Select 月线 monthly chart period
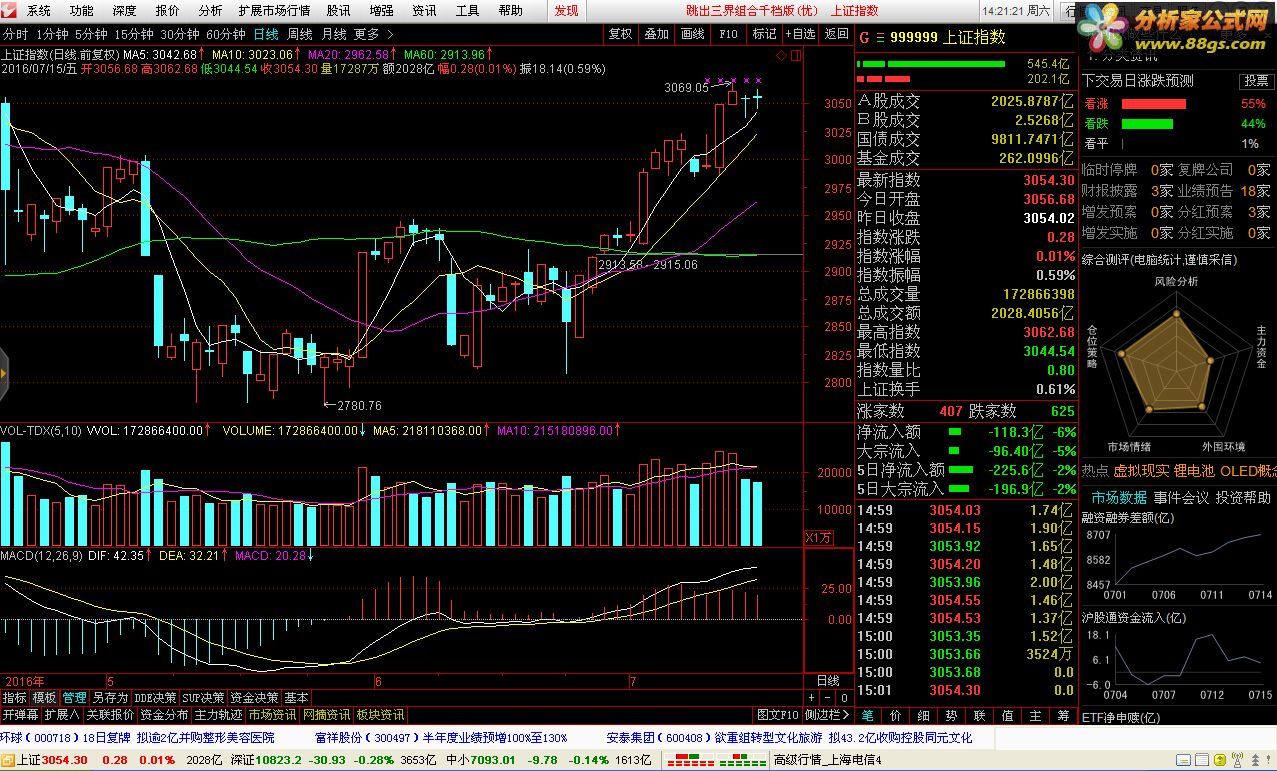The height and width of the screenshot is (771, 1277). pyautogui.click(x=334, y=34)
